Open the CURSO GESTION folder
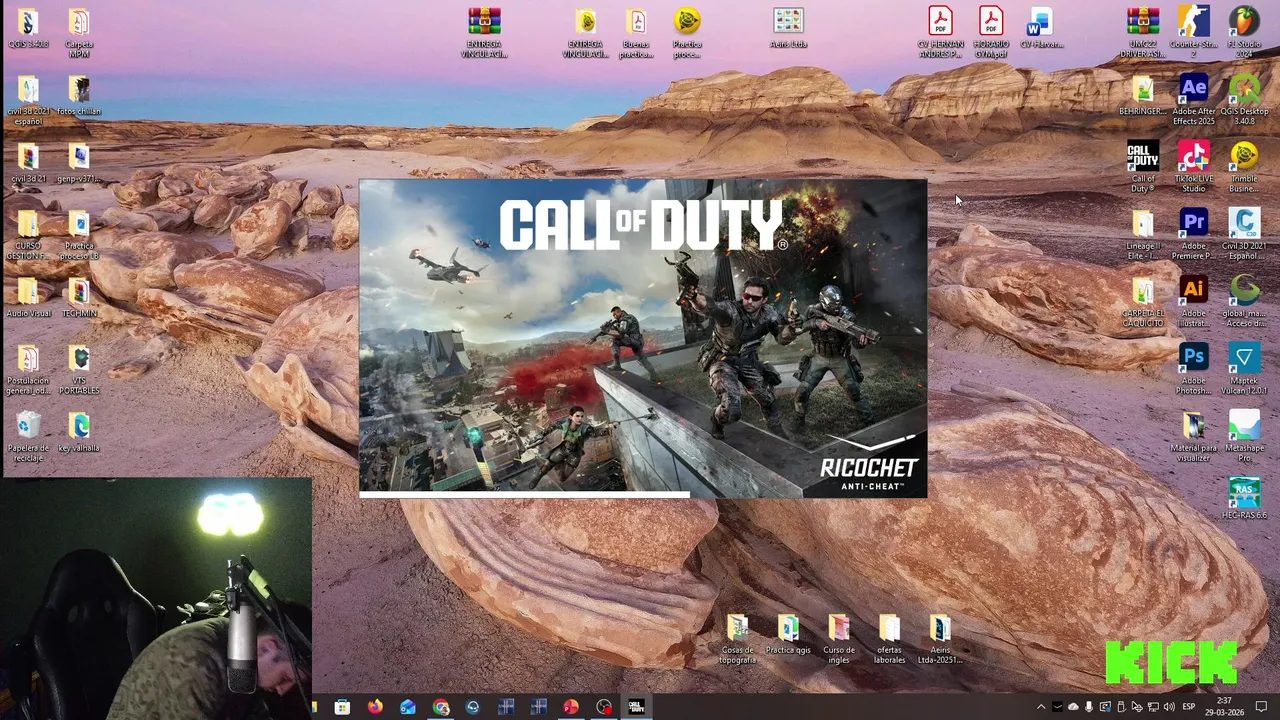The width and height of the screenshot is (1280, 720). coord(28,235)
